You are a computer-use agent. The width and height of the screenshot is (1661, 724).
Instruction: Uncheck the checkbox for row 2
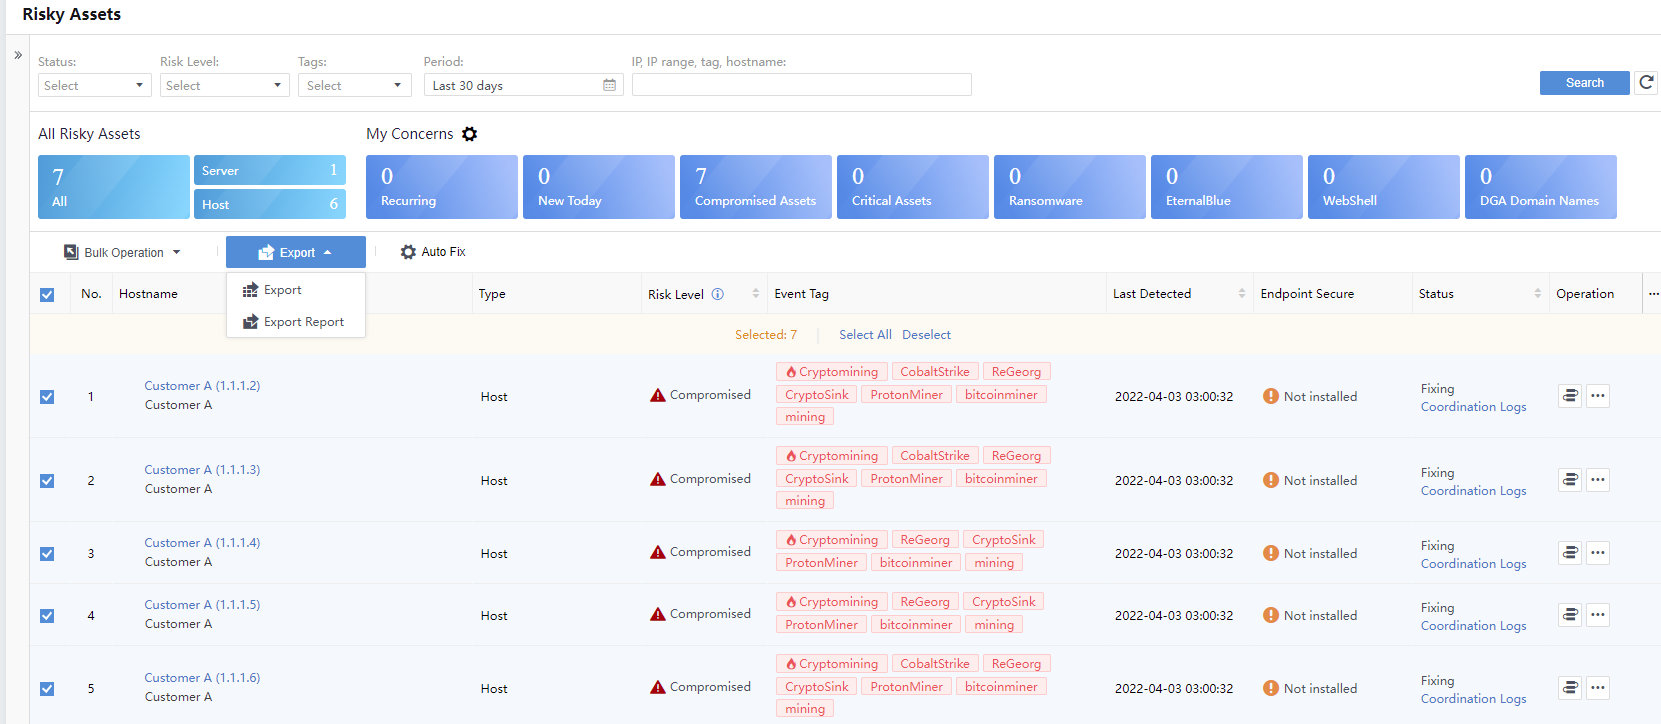[47, 481]
